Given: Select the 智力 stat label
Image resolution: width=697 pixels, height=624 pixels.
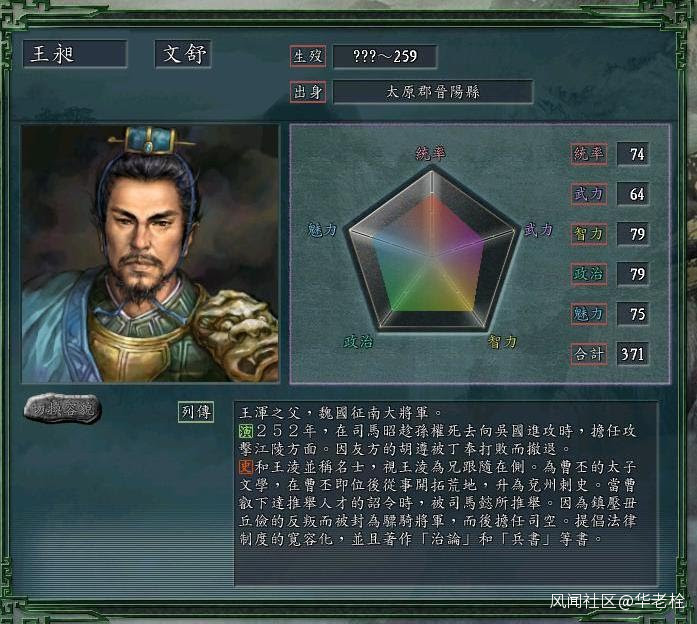Looking at the screenshot, I should [589, 234].
